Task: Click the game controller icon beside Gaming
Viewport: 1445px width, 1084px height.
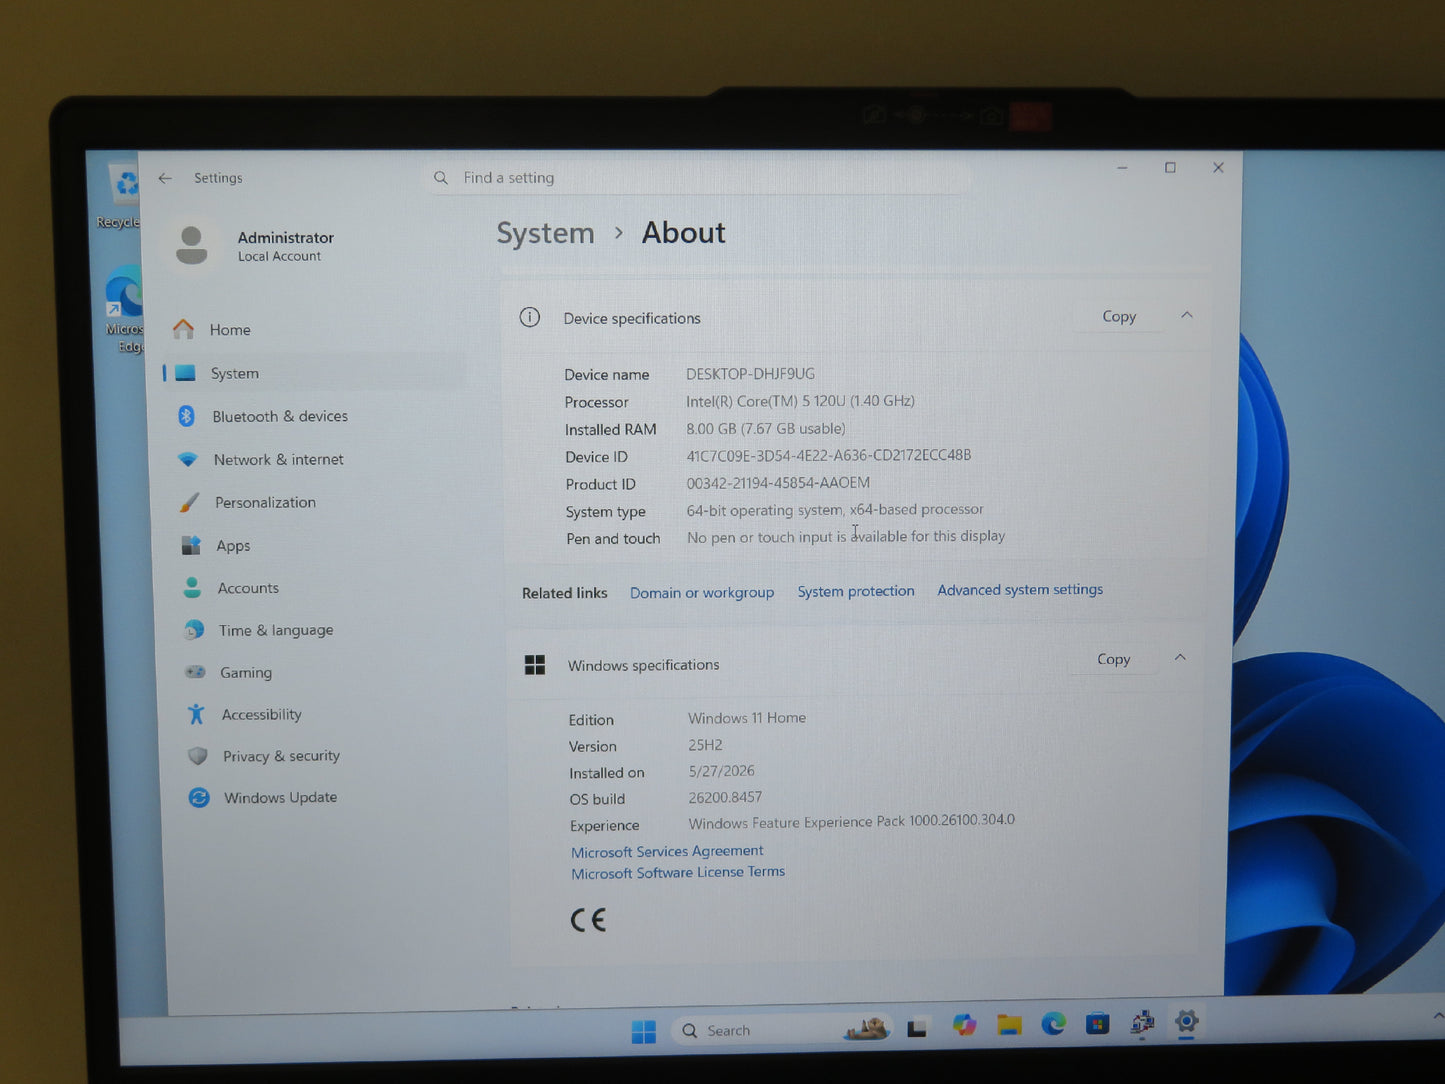Action: click(195, 672)
